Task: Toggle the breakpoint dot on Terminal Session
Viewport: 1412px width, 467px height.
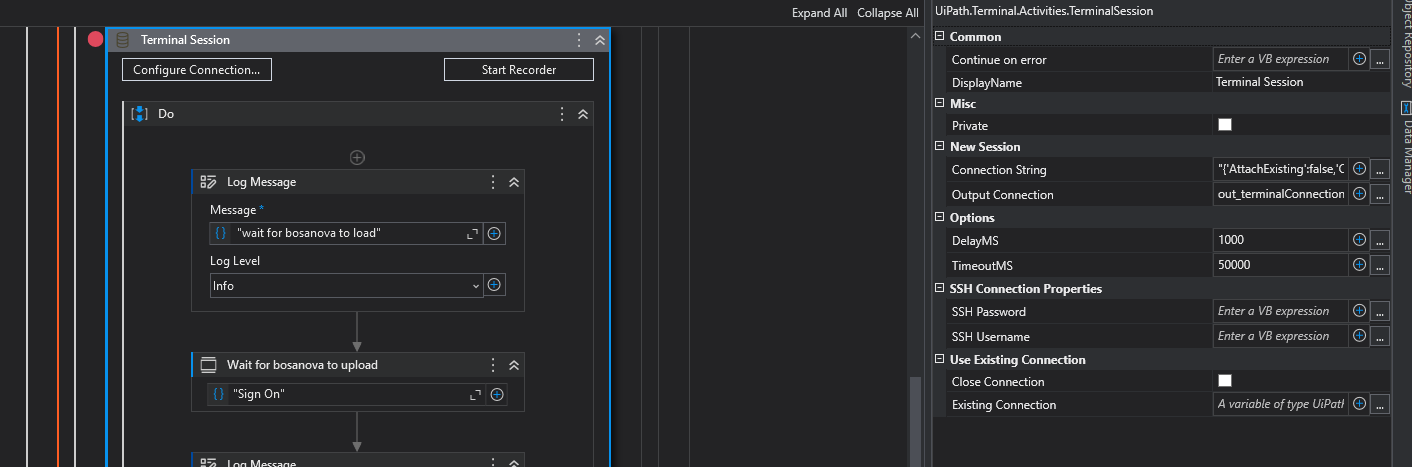Action: [x=96, y=40]
